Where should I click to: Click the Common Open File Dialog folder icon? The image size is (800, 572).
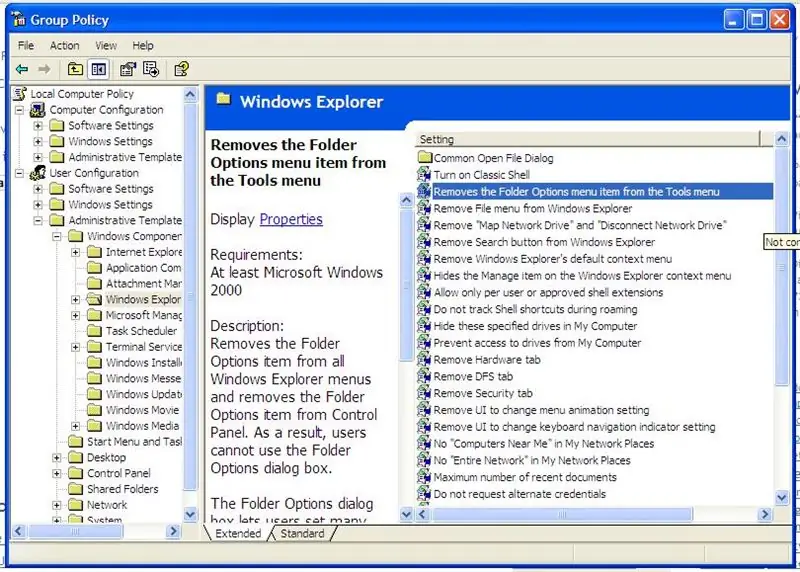[x=424, y=158]
